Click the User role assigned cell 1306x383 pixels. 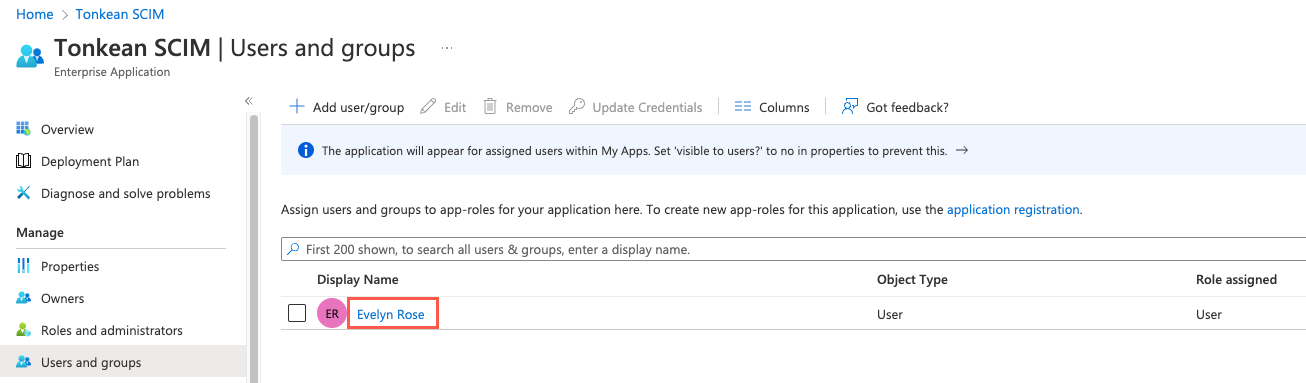click(x=1209, y=314)
